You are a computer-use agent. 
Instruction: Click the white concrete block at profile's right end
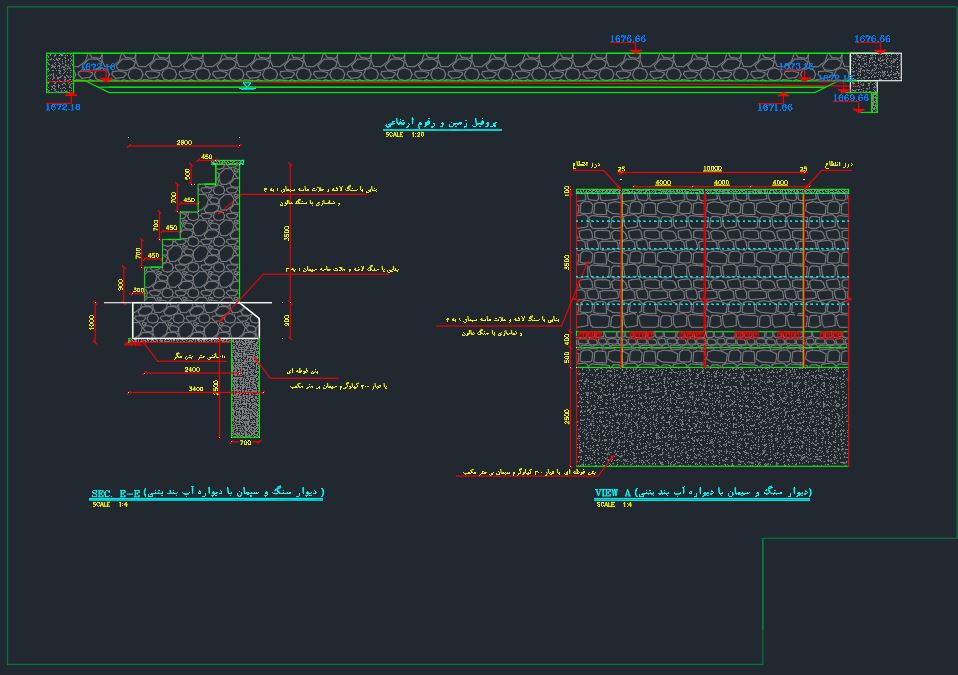(x=875, y=66)
